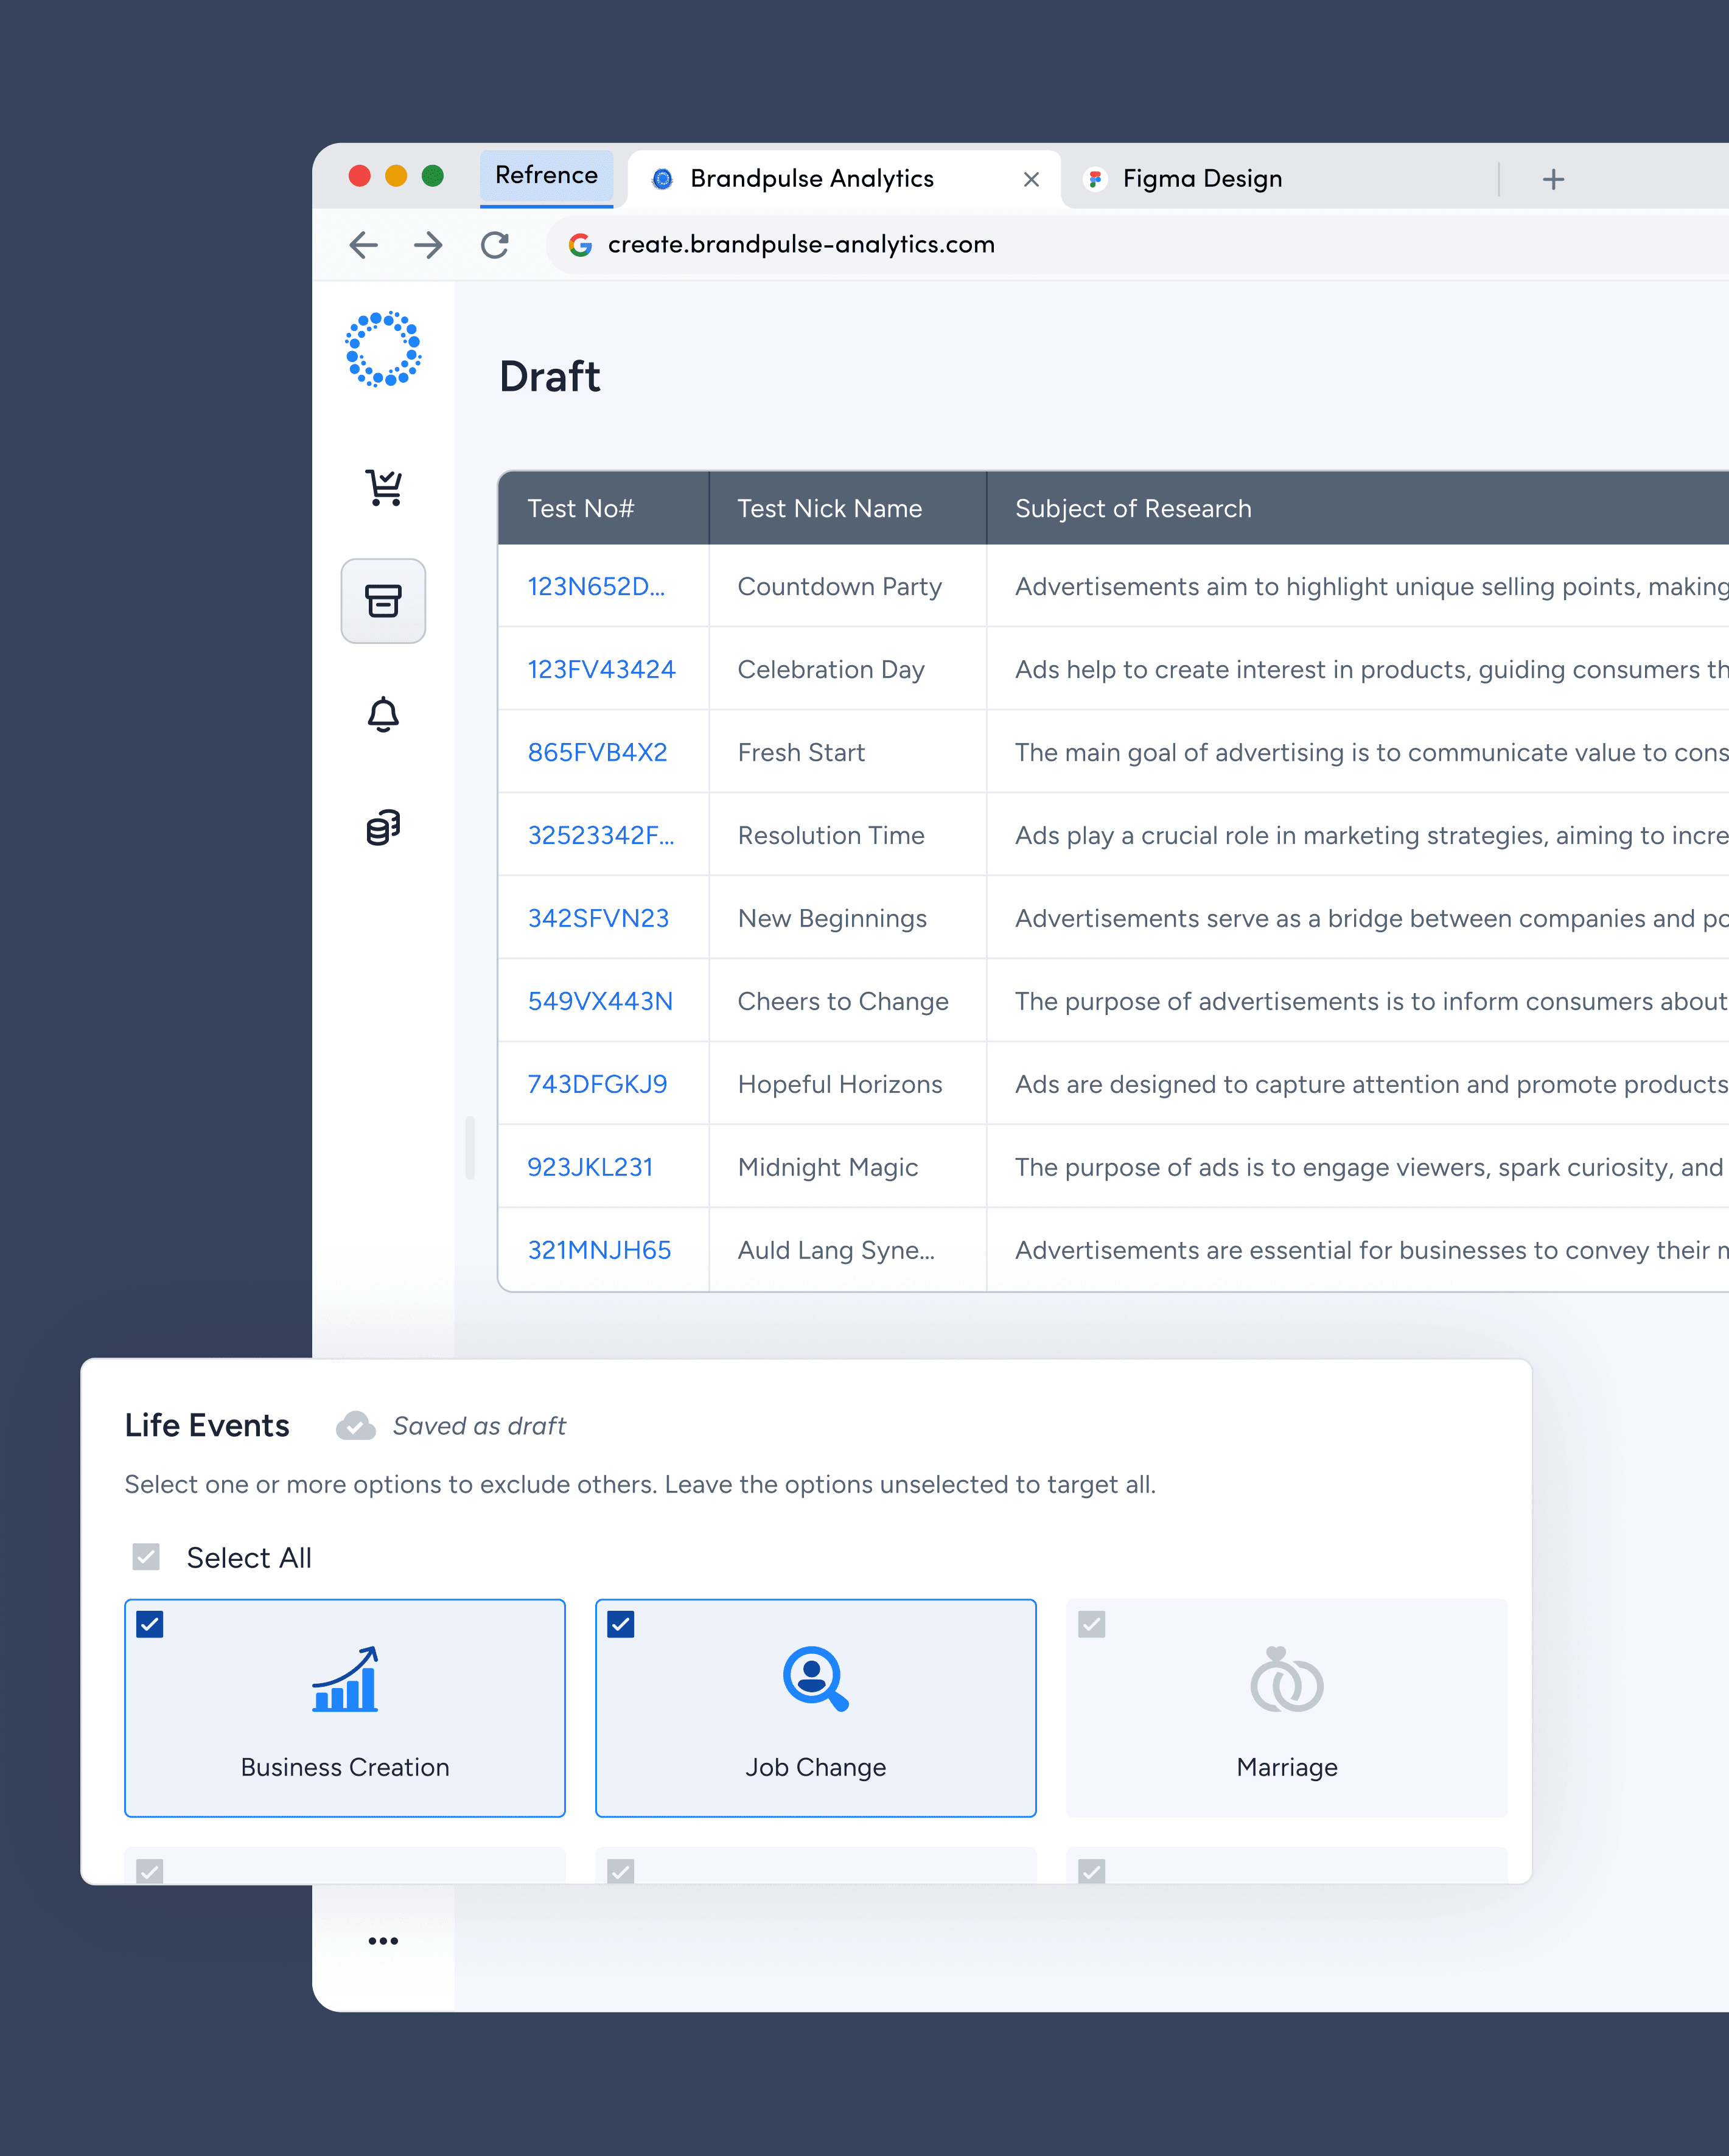
Task: Uncheck the Job Change checkbox
Action: pos(621,1624)
